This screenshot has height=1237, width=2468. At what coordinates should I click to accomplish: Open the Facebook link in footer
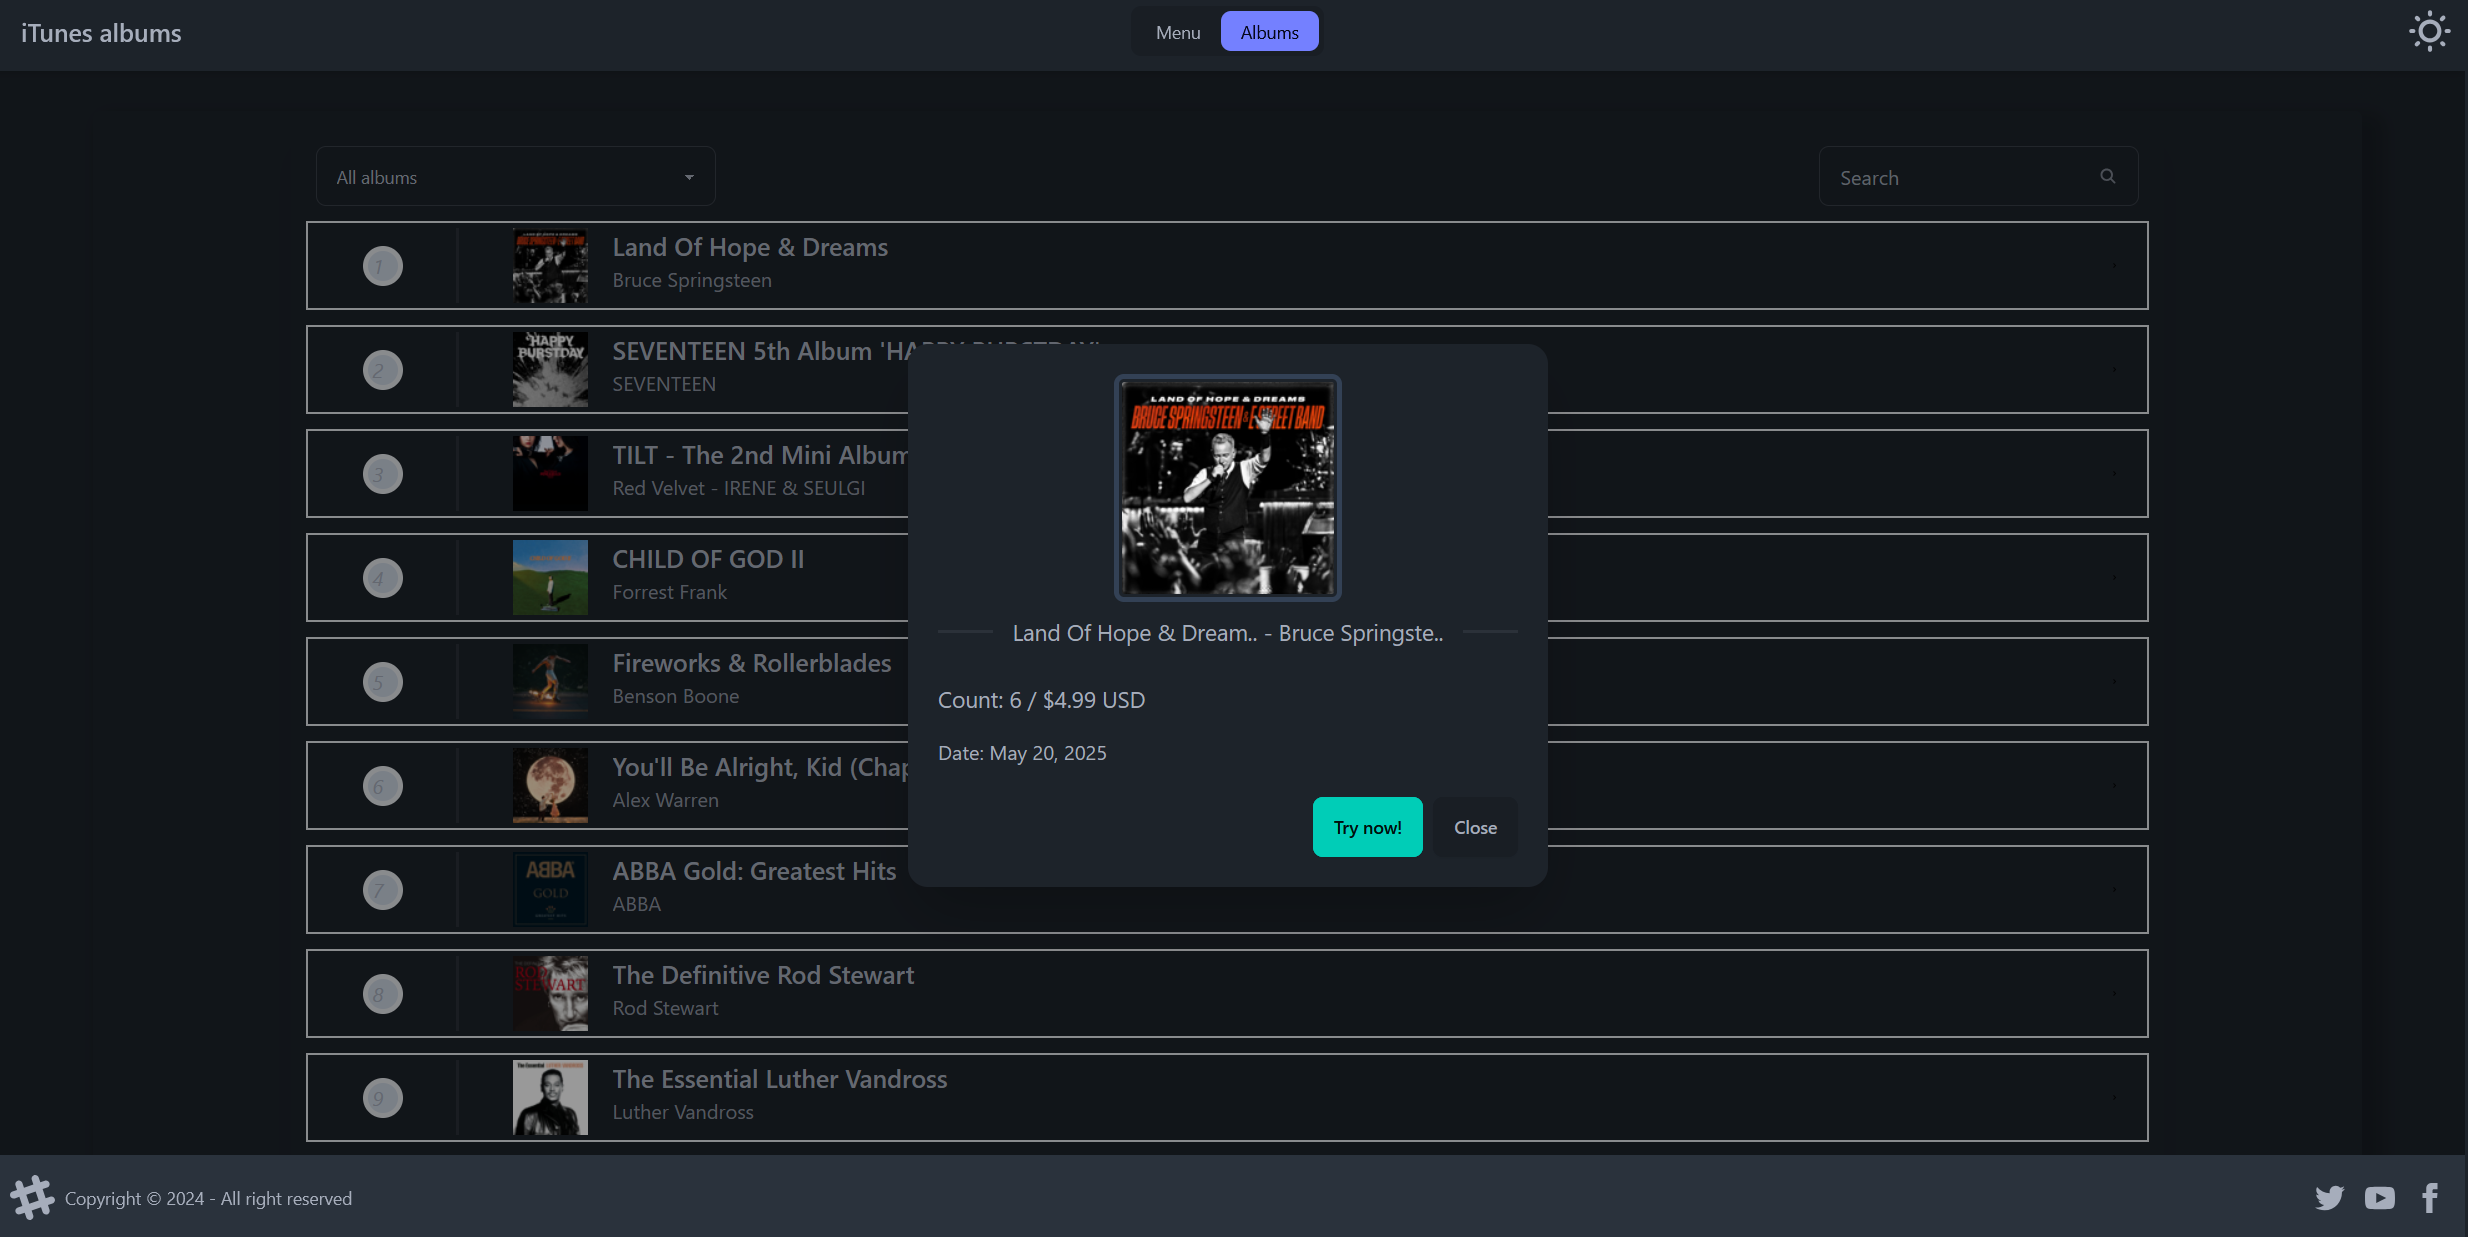pyautogui.click(x=2430, y=1197)
